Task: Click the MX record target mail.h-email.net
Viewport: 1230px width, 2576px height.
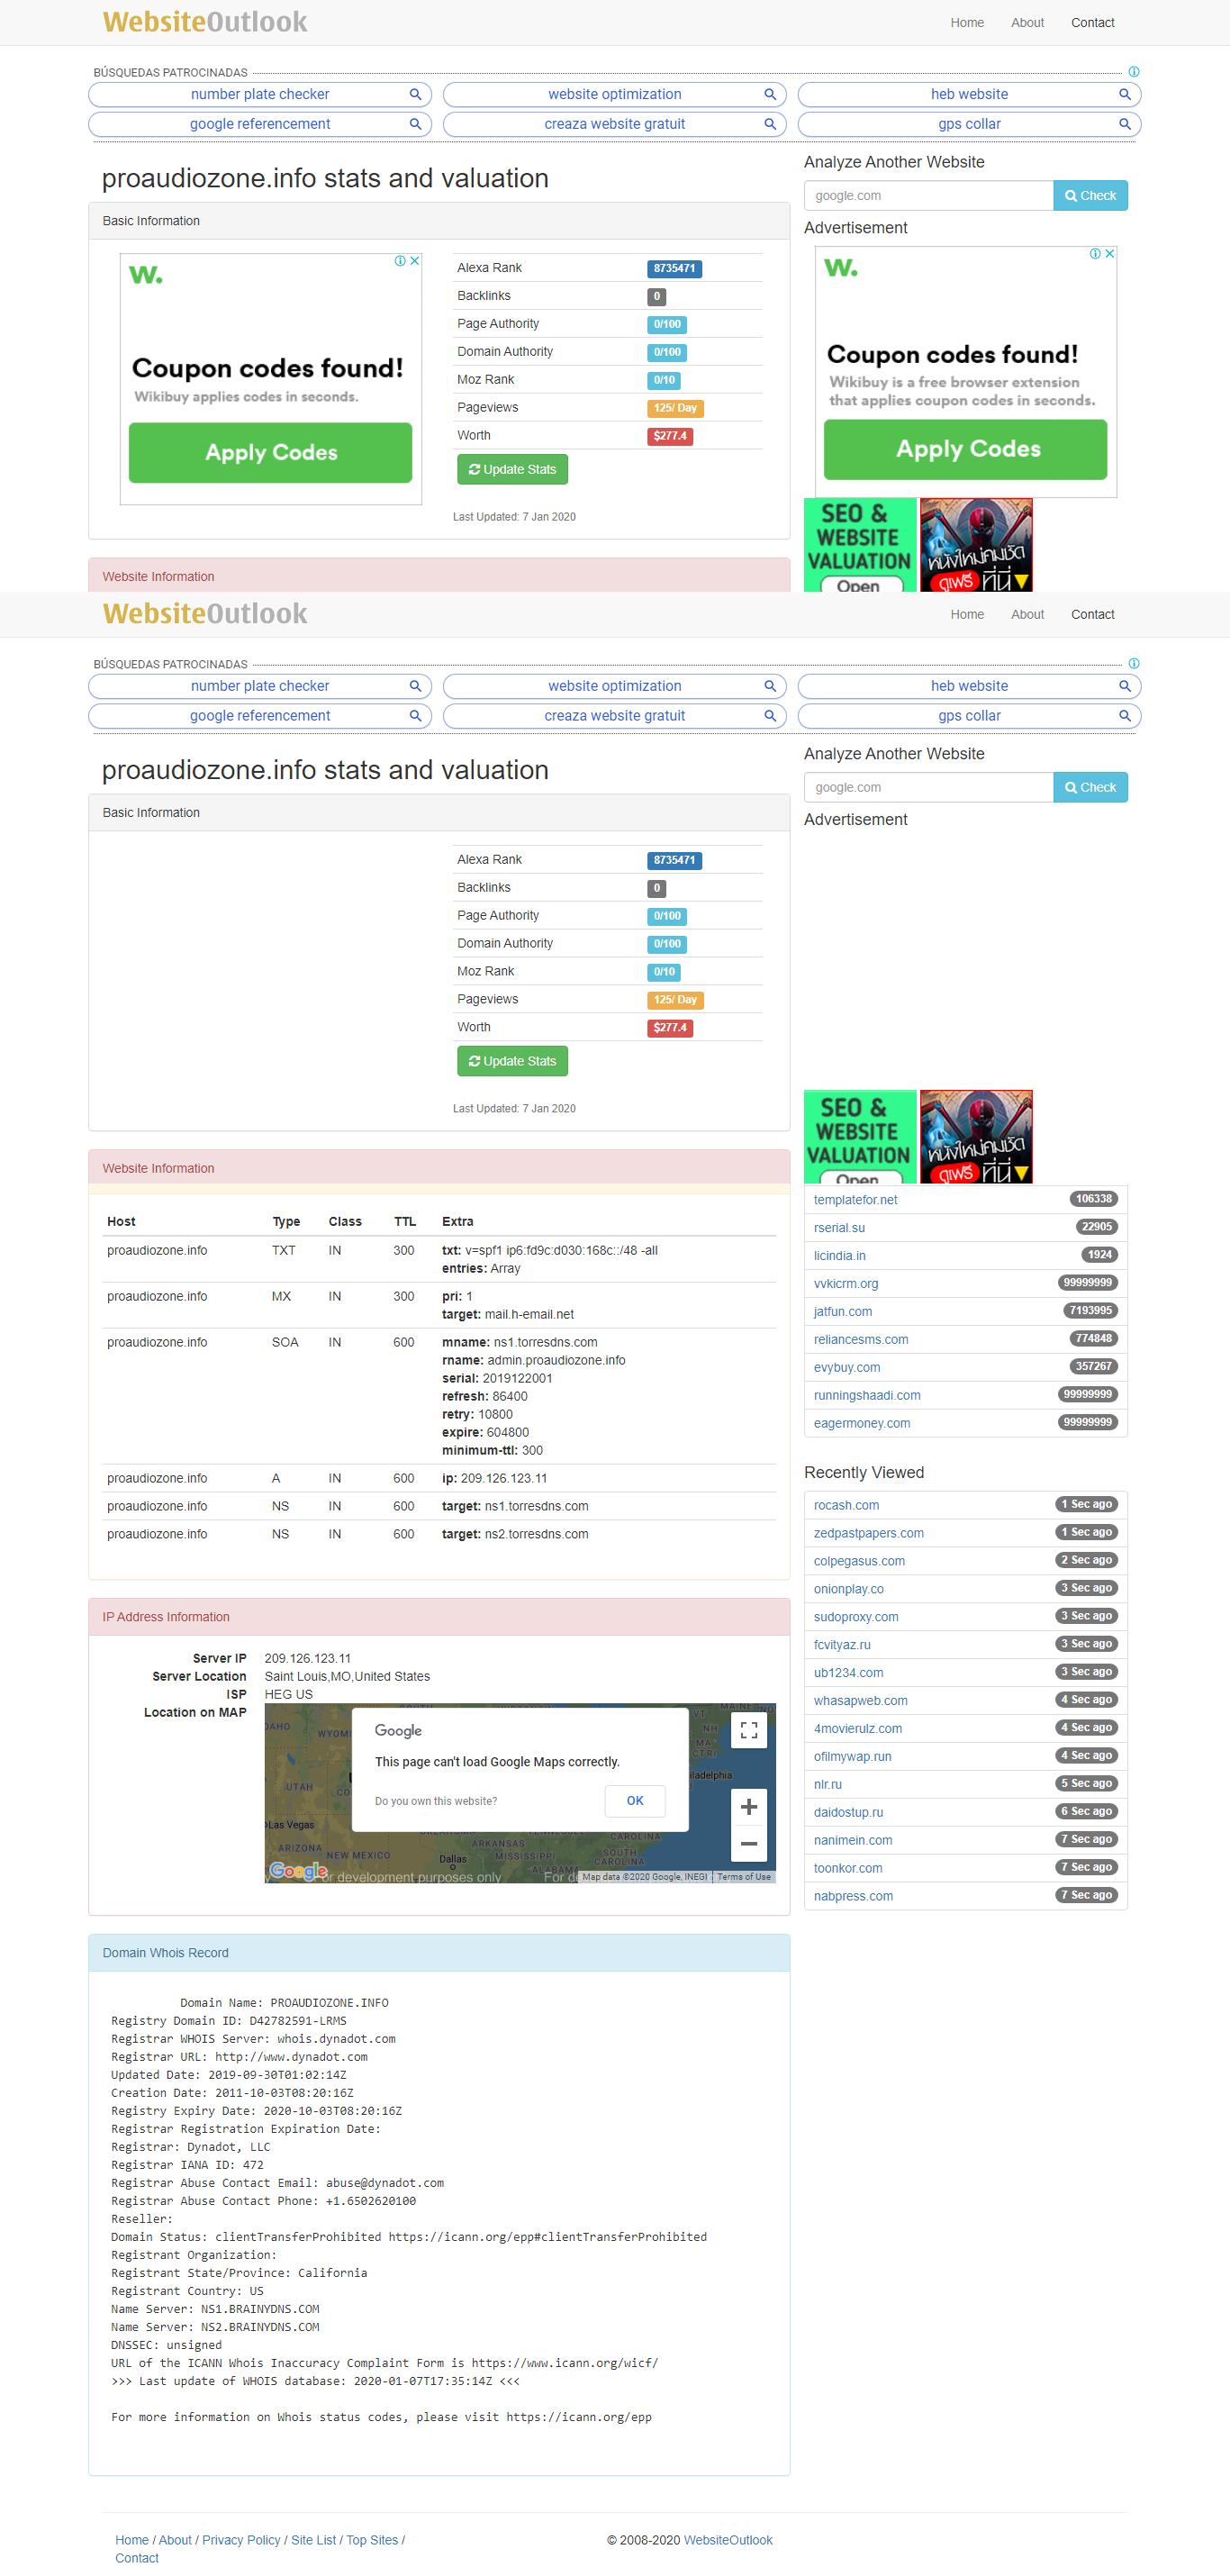Action: 529,1315
